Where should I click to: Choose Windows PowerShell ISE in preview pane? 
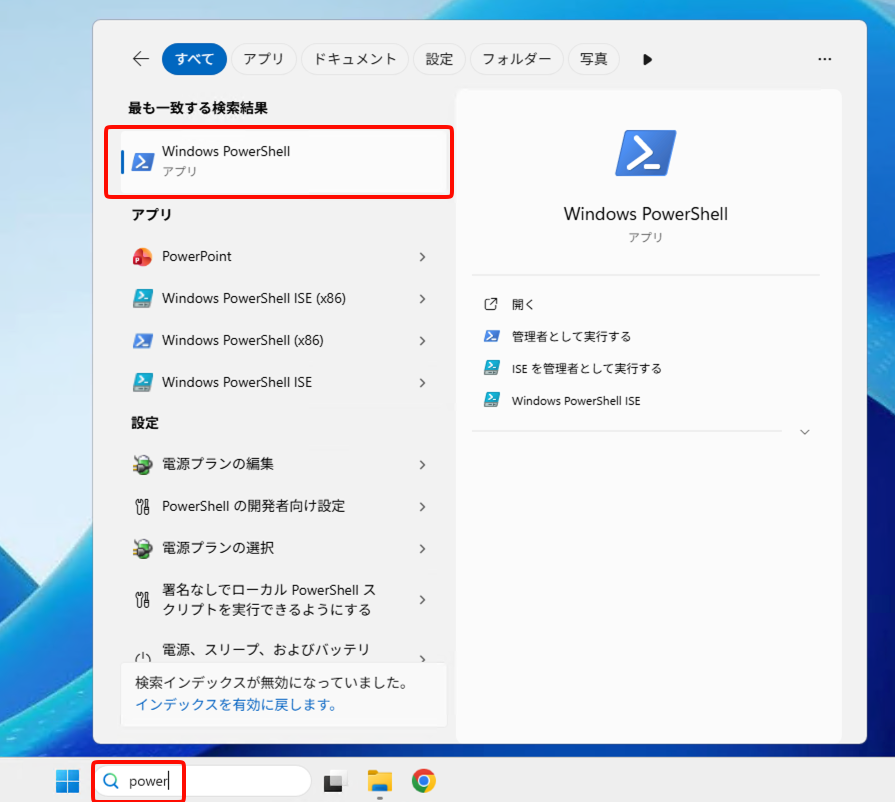(576, 401)
